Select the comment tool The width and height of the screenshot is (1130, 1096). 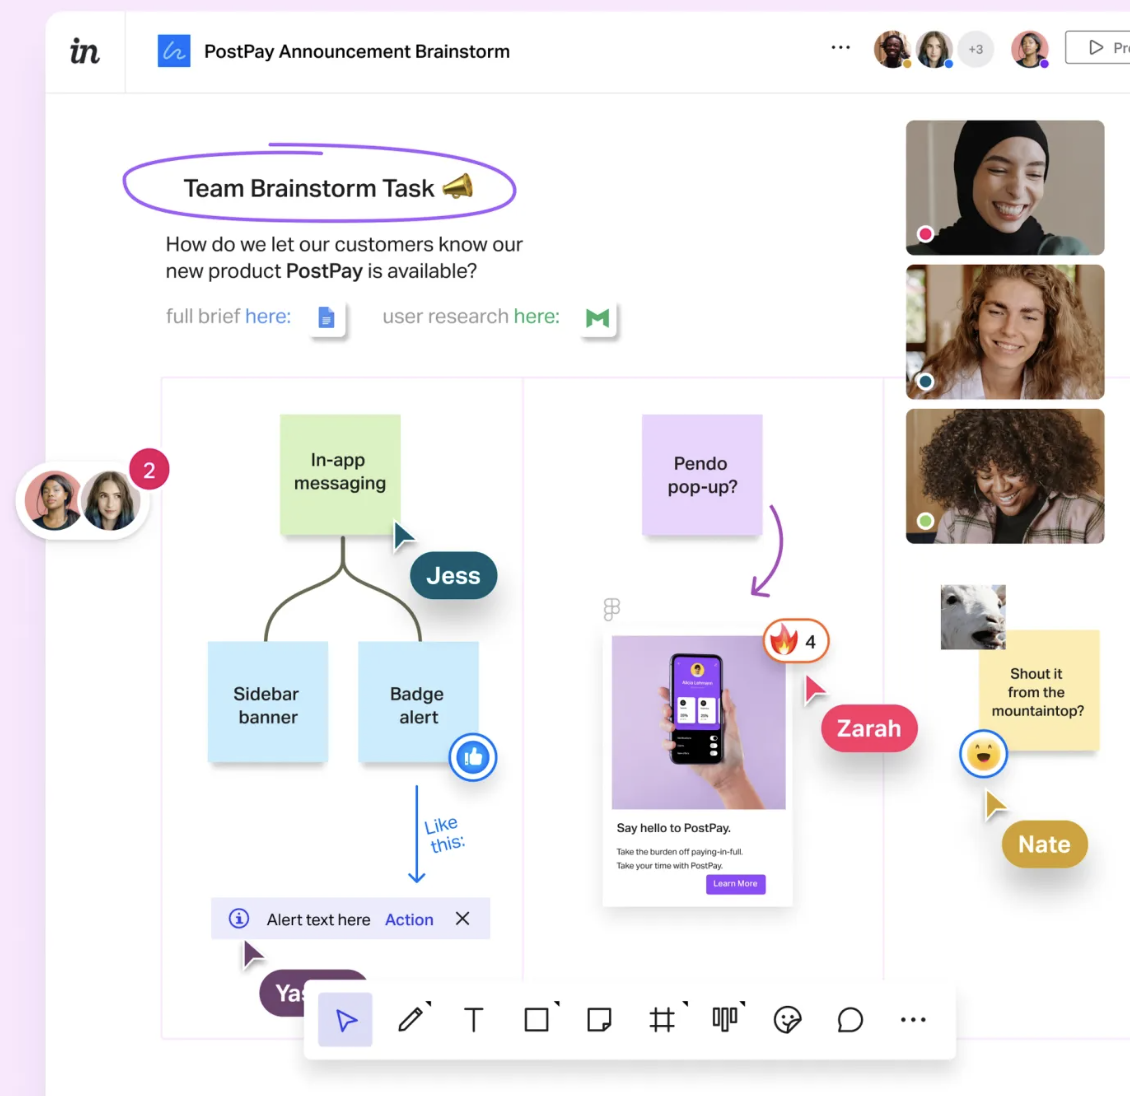(x=850, y=1019)
